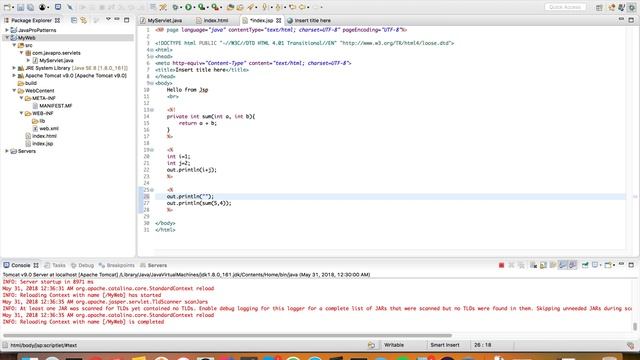Toggle Word Wrap in the Console toolbar
This screenshot has width=640, height=360.
[553, 265]
